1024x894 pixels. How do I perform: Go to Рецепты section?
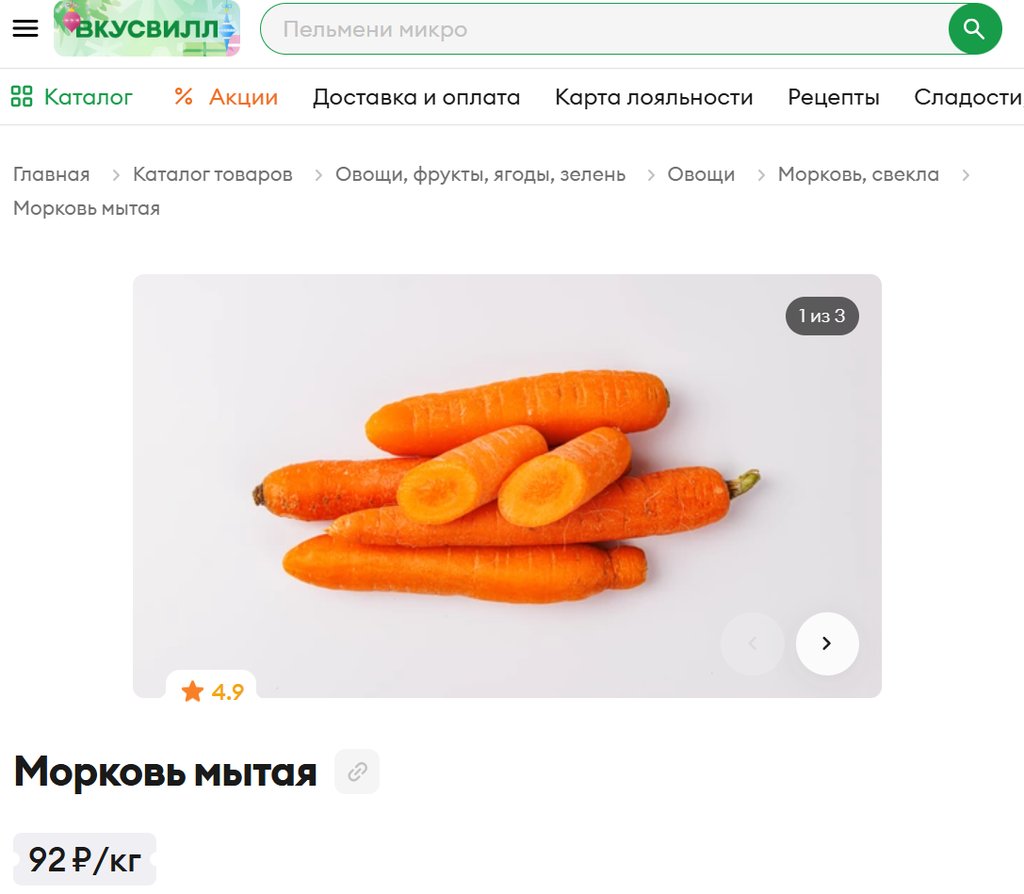point(833,97)
